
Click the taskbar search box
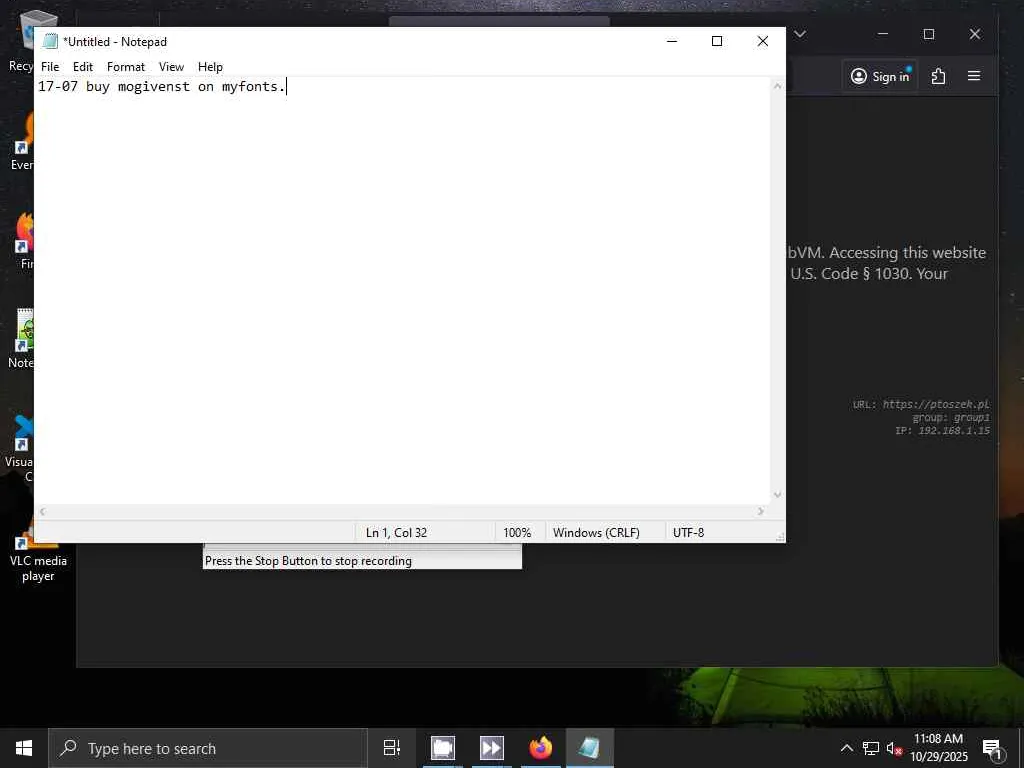(x=208, y=748)
